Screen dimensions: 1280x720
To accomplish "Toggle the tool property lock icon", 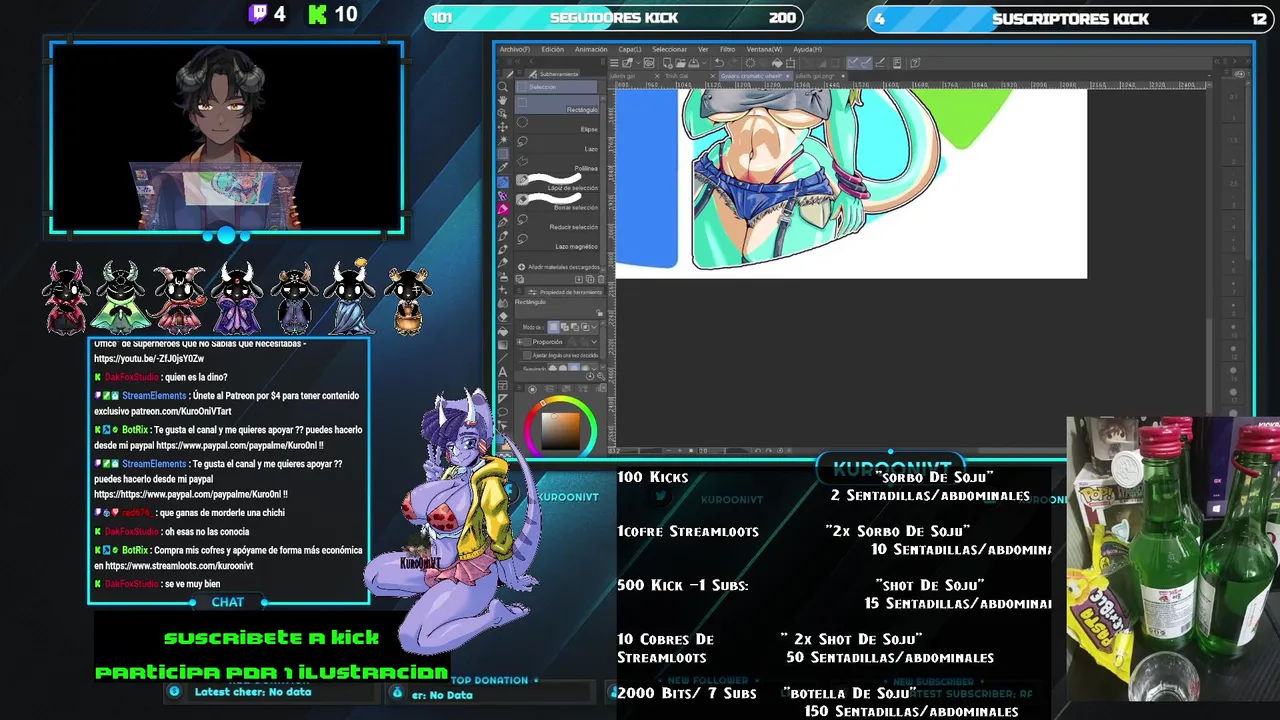I will [599, 313].
